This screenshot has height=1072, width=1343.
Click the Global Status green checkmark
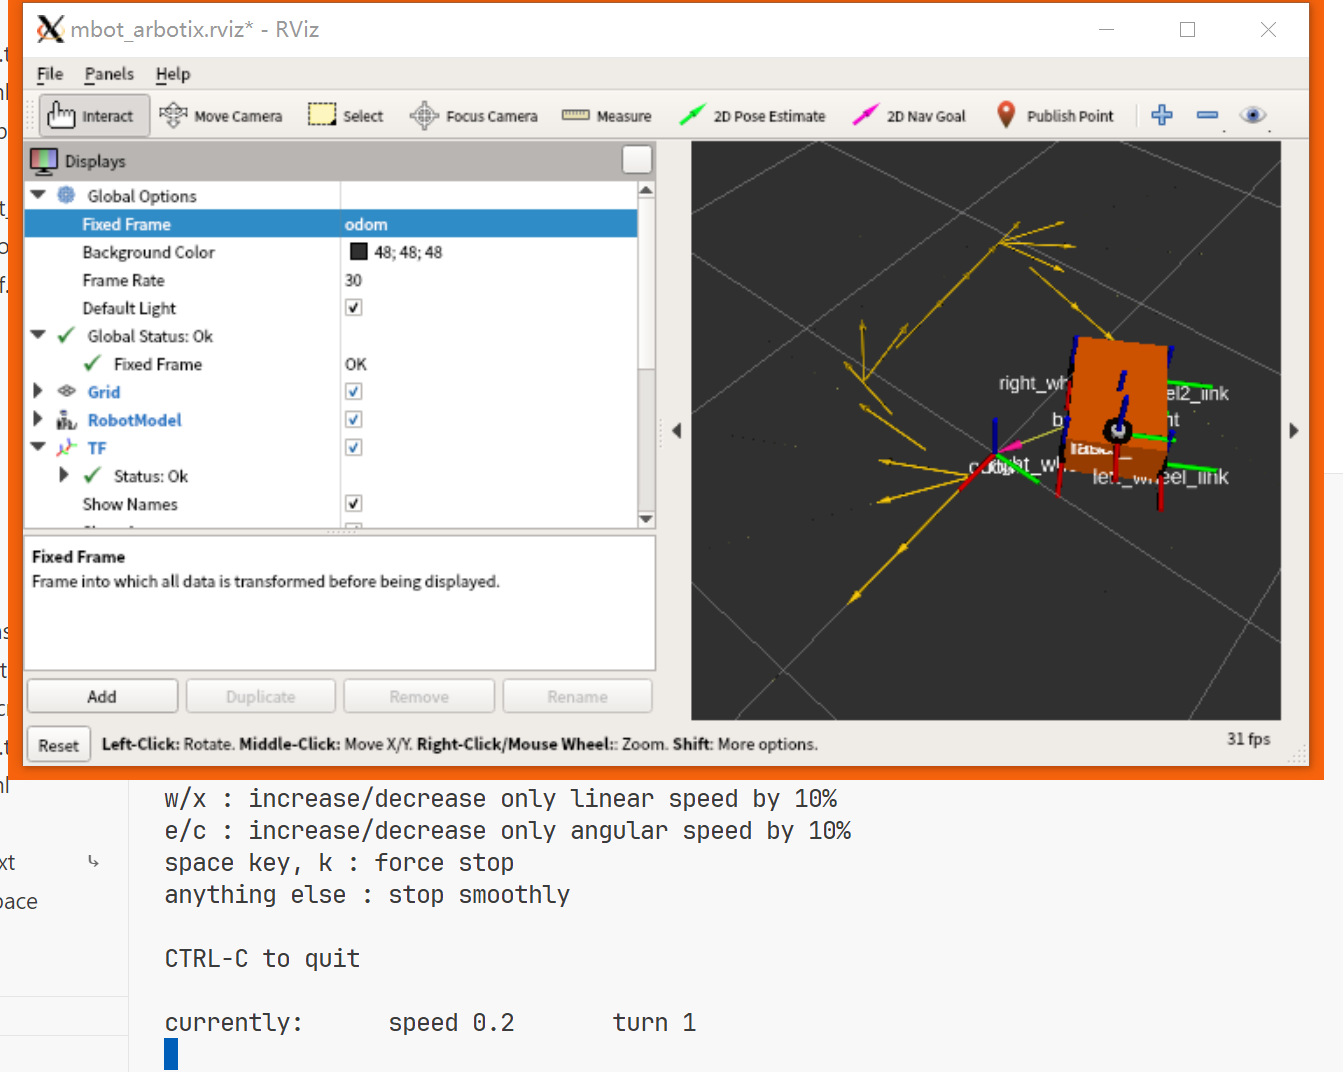66,336
